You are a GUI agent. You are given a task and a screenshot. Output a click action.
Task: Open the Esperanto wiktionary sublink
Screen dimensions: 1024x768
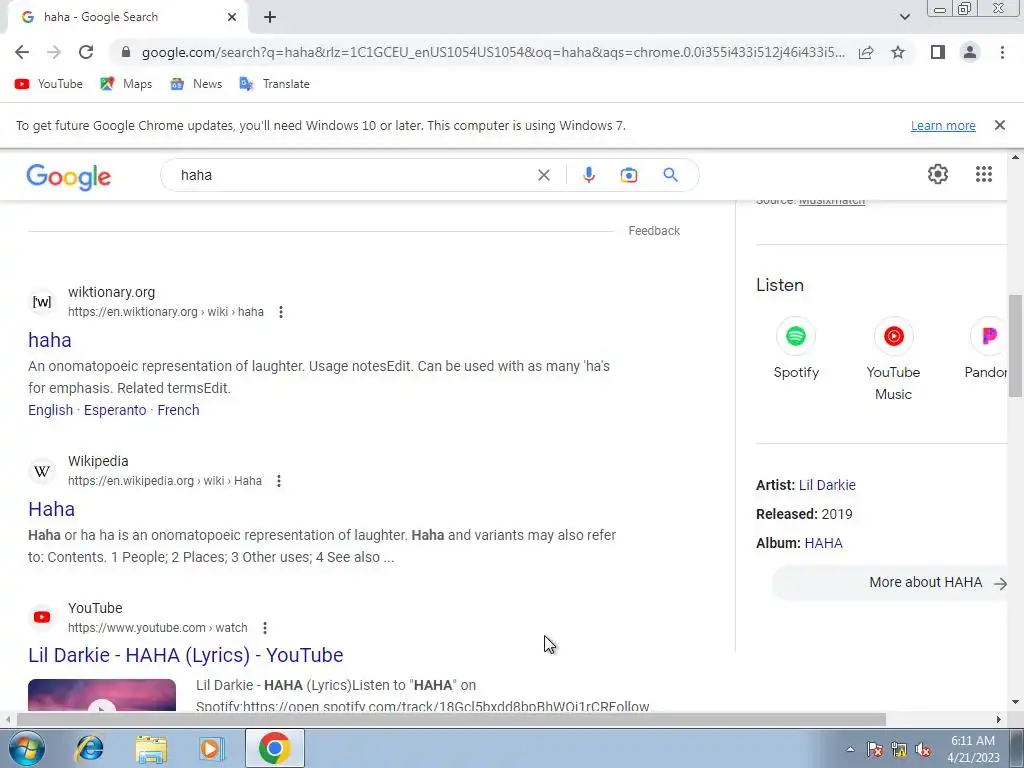click(115, 410)
